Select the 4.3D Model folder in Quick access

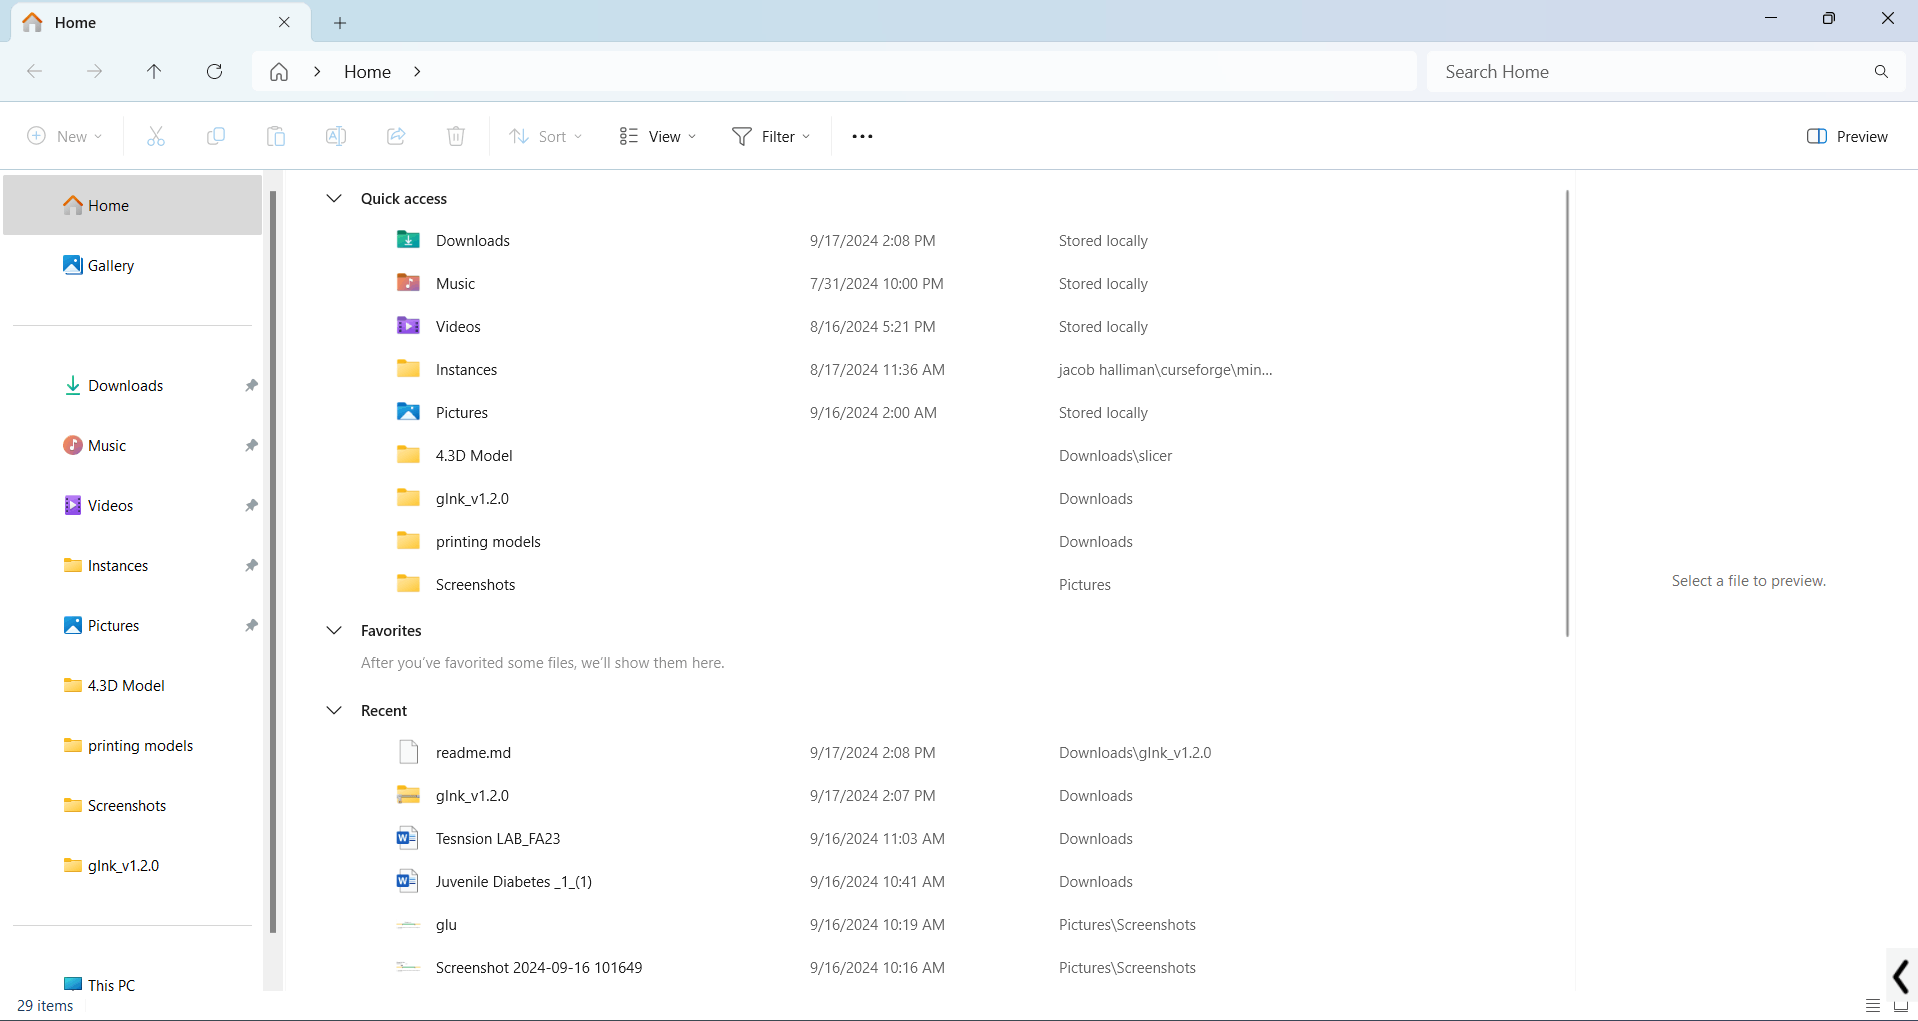(x=474, y=455)
